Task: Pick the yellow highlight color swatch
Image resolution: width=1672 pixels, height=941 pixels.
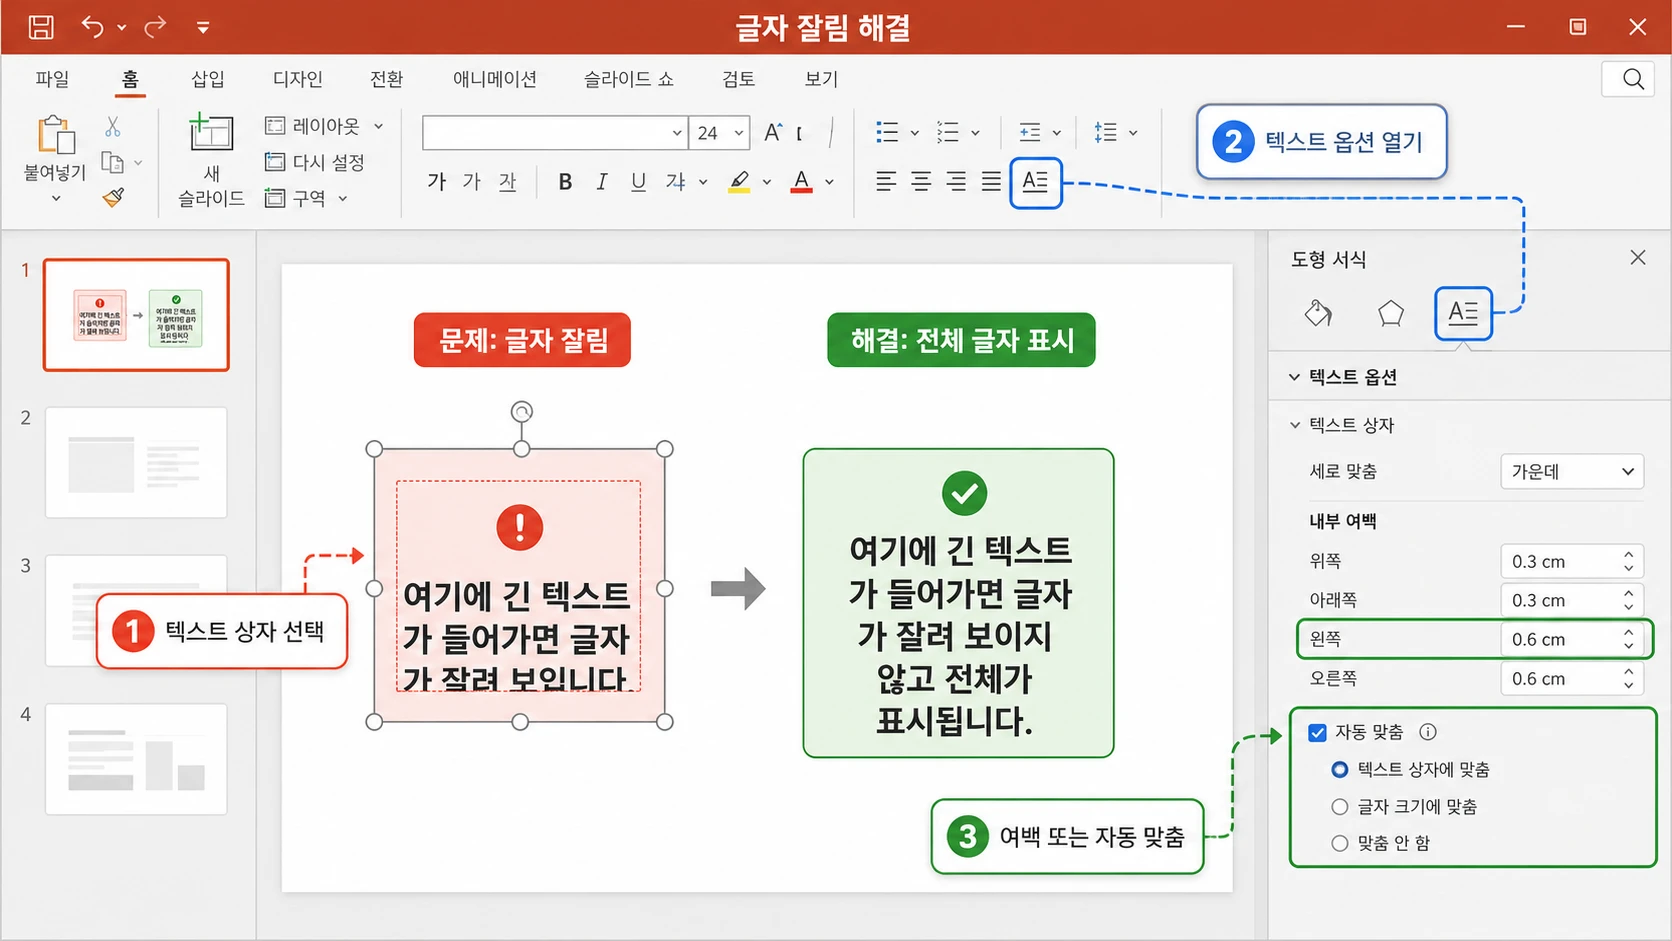Action: (739, 182)
